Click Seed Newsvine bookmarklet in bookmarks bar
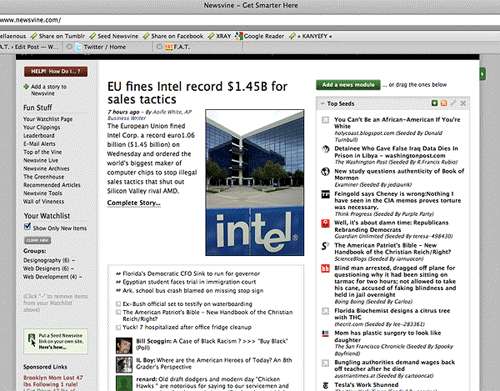The width and height of the screenshot is (500, 391). [114, 36]
